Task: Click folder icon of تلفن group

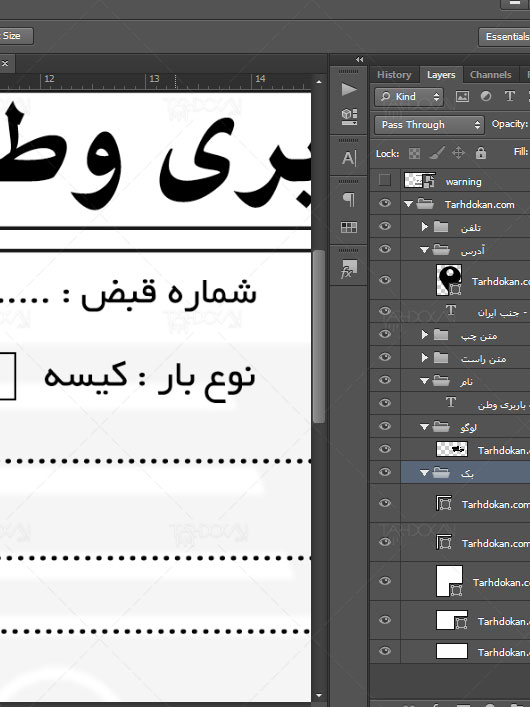Action: 441,226
